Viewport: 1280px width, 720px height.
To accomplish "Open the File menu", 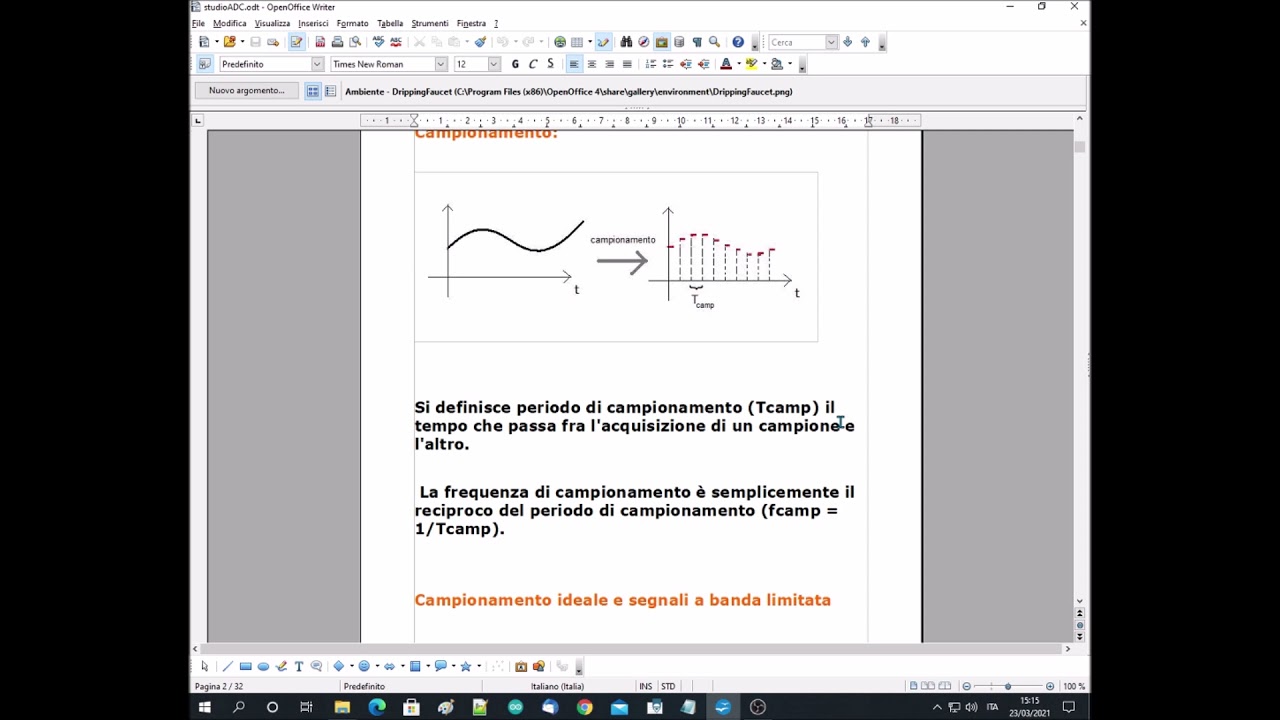I will [x=198, y=23].
